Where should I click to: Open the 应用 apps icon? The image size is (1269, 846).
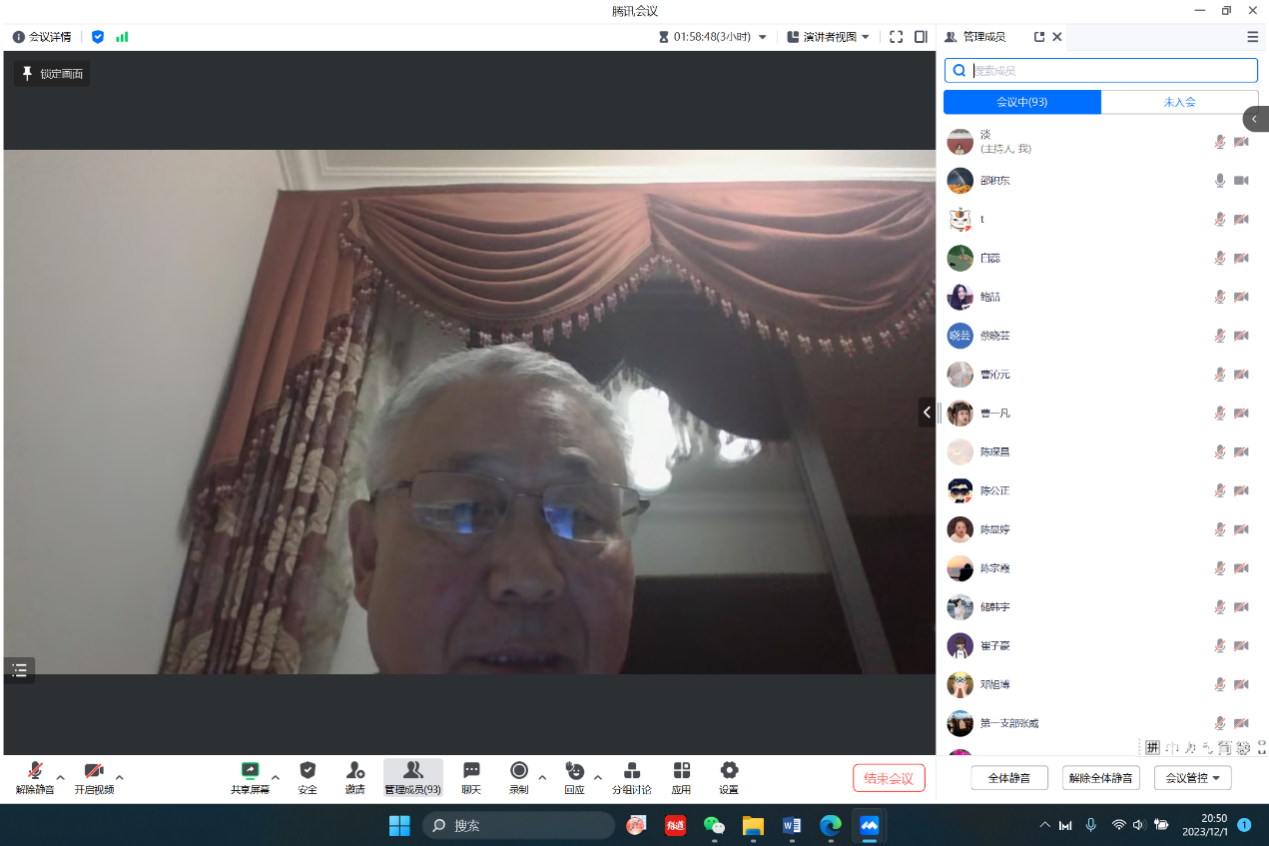(x=681, y=771)
